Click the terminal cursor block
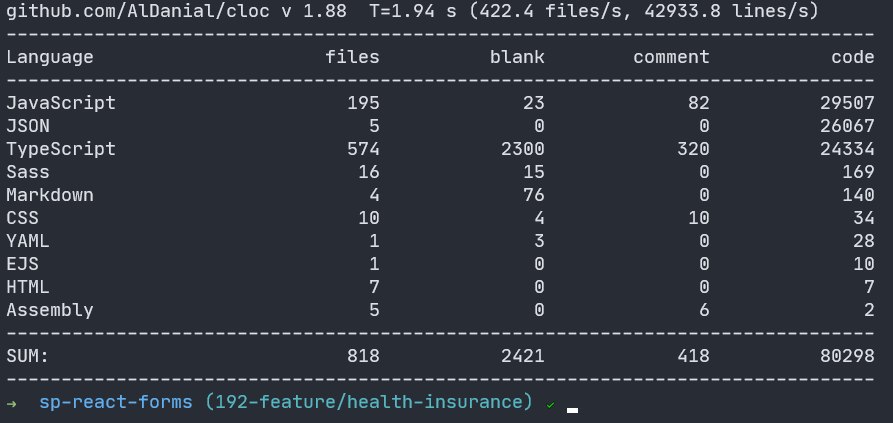Screen dimensions: 893x423 click(572, 408)
